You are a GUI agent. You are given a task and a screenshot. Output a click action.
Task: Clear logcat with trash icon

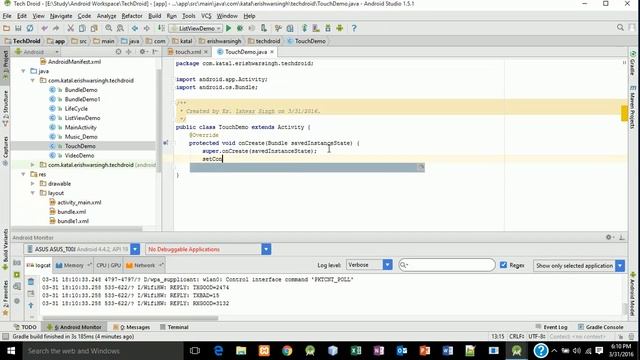click(31, 282)
